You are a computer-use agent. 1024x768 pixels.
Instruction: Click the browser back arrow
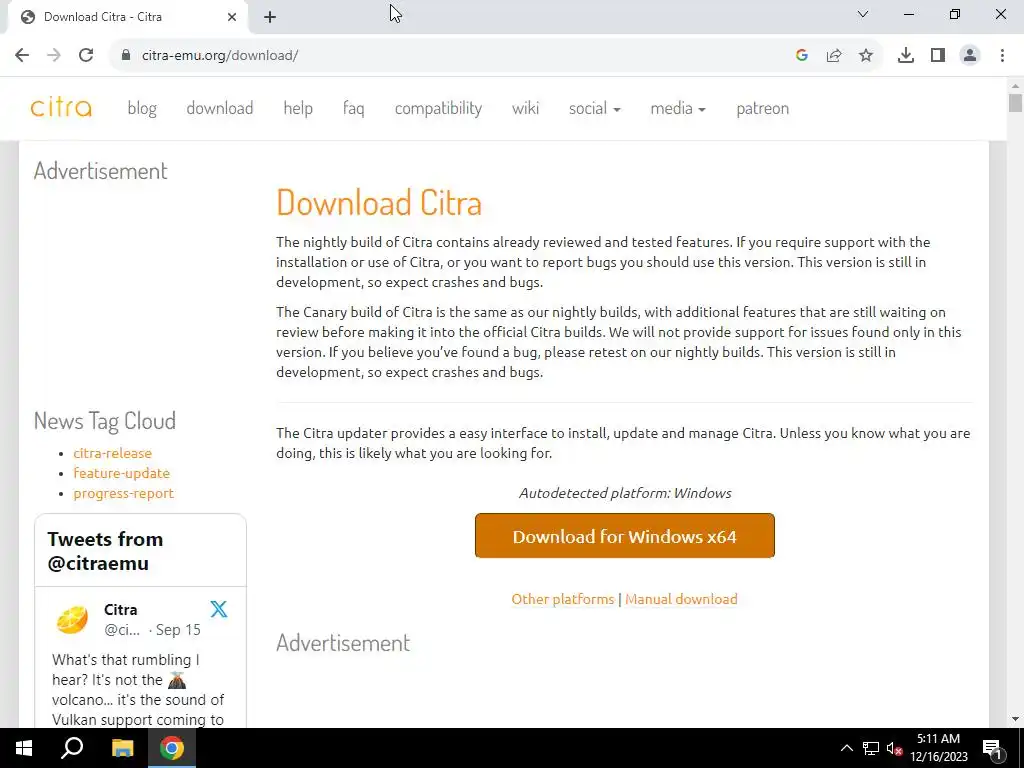pyautogui.click(x=22, y=56)
